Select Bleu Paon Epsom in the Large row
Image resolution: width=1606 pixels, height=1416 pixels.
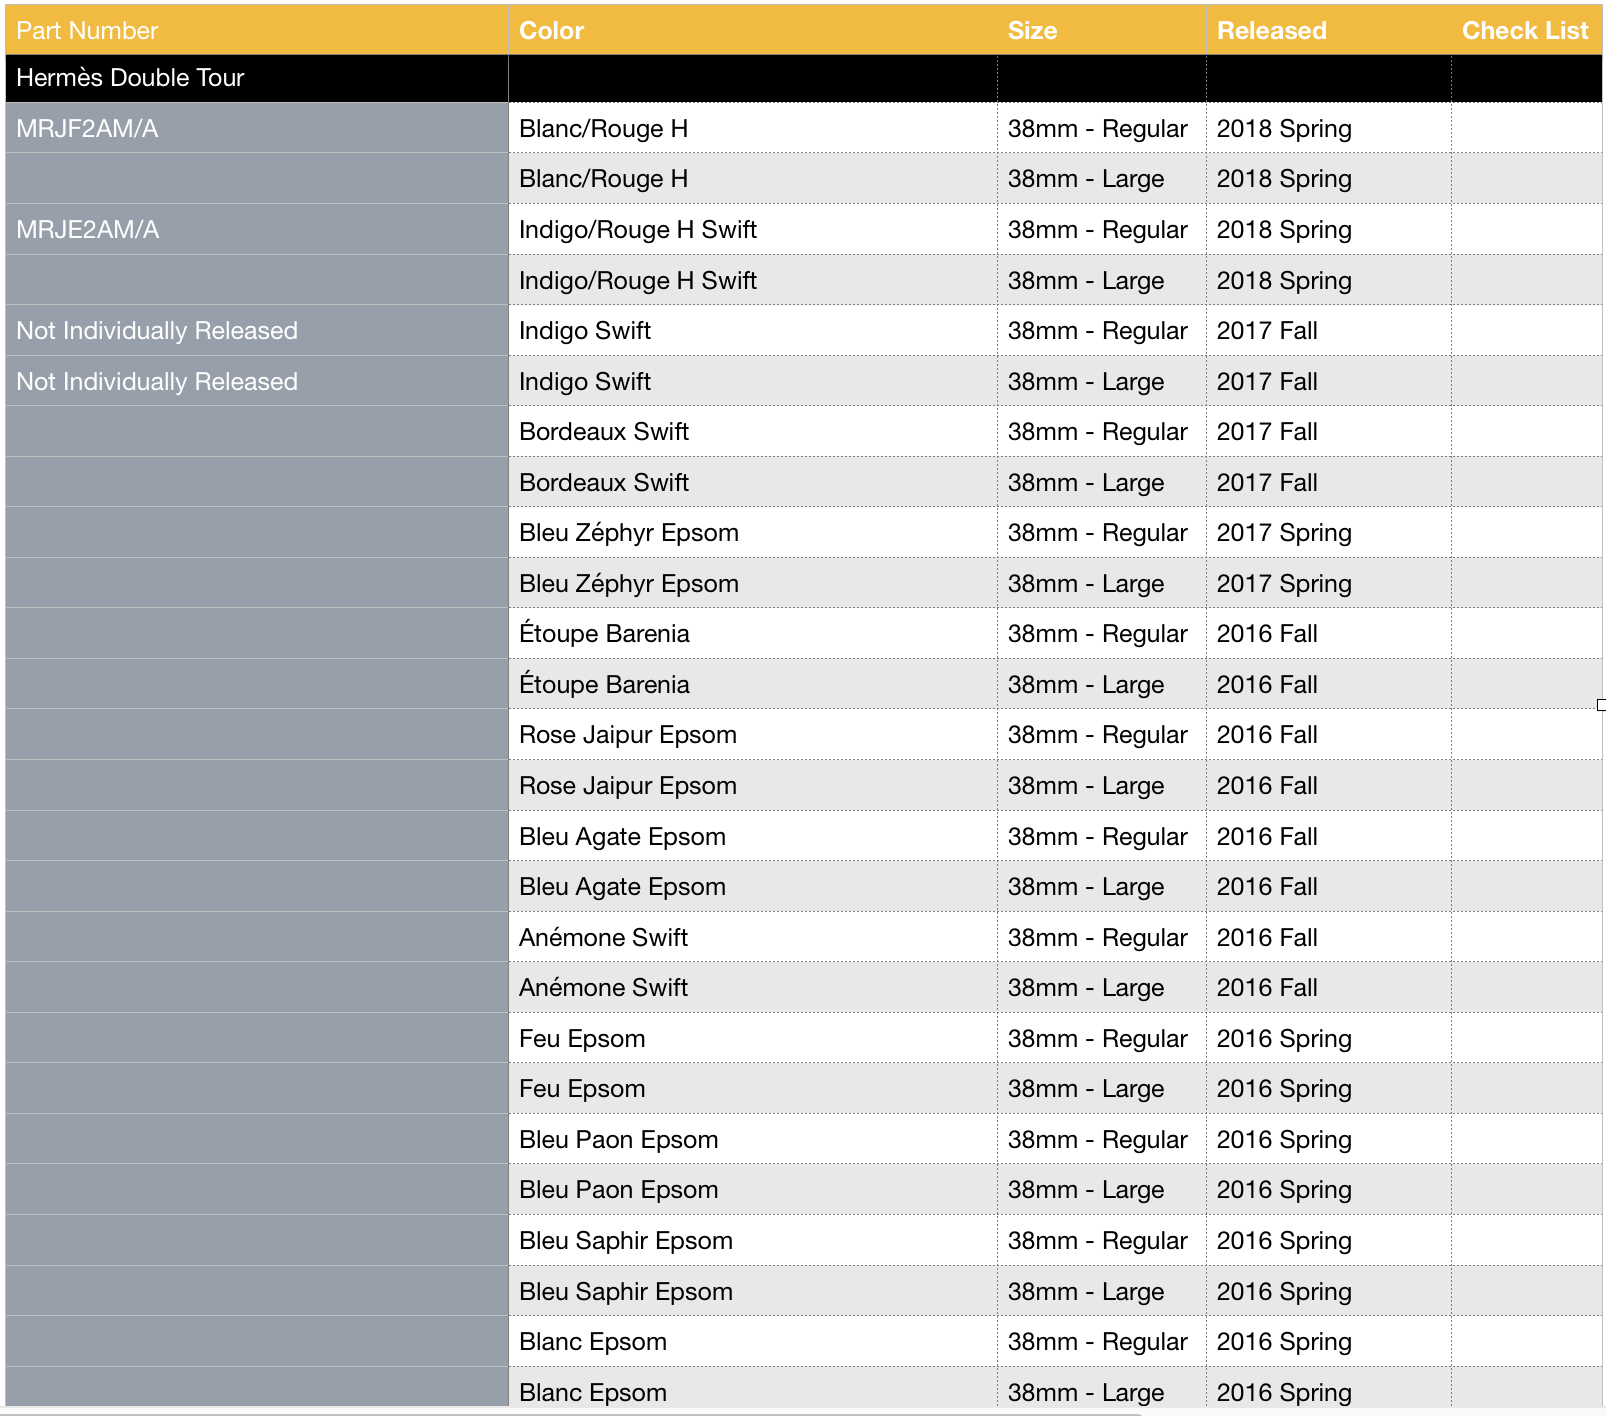coord(618,1190)
